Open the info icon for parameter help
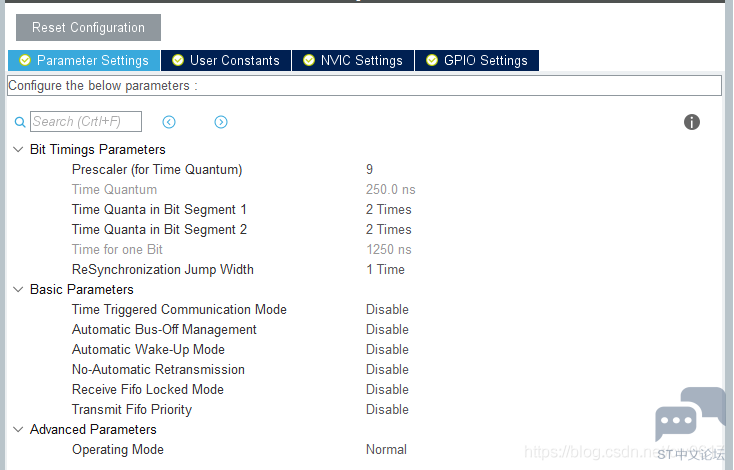 tap(691, 122)
